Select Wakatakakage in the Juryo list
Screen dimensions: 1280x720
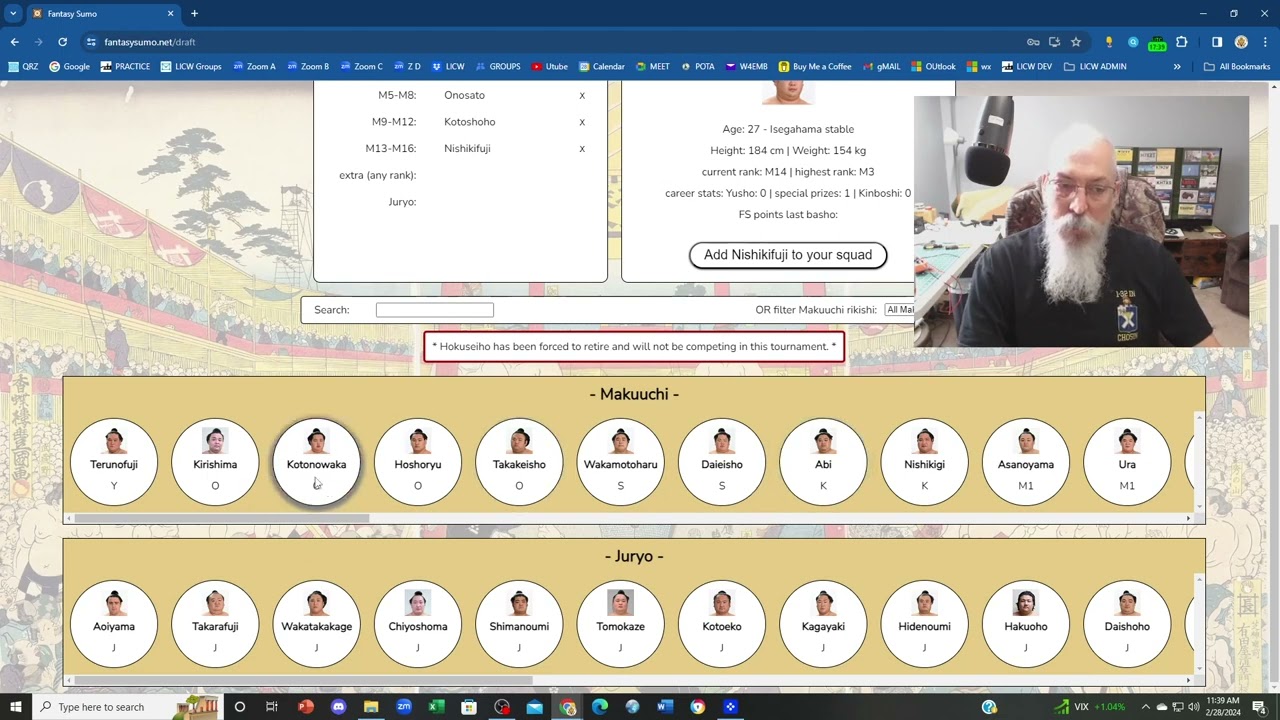(316, 623)
